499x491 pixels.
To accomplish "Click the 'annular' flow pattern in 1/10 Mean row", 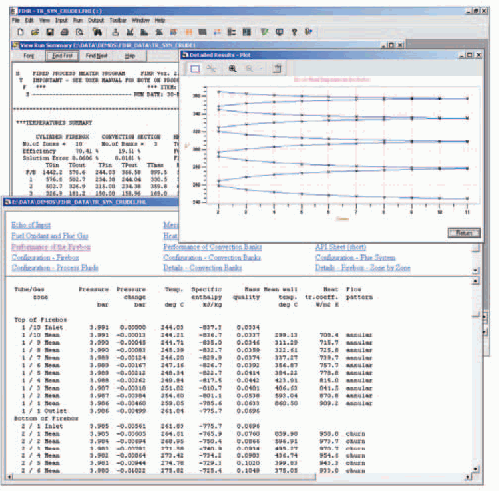I will (359, 335).
